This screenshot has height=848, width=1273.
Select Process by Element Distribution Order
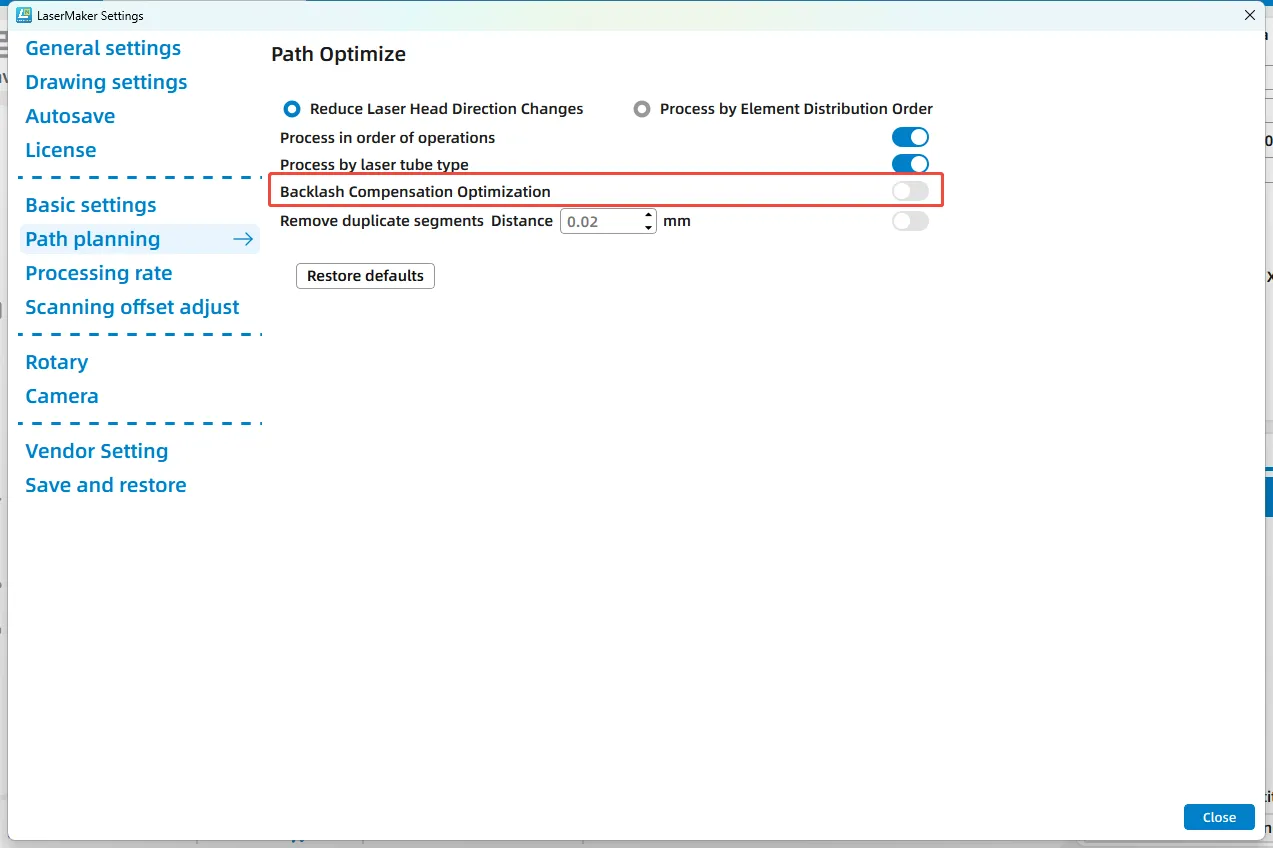click(x=642, y=109)
